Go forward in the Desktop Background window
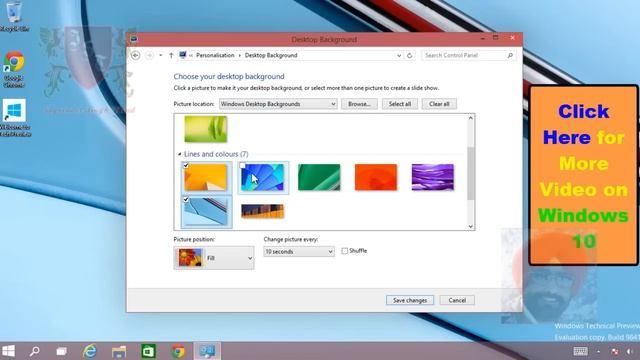Viewport: 640px width, 360px height. click(149, 55)
